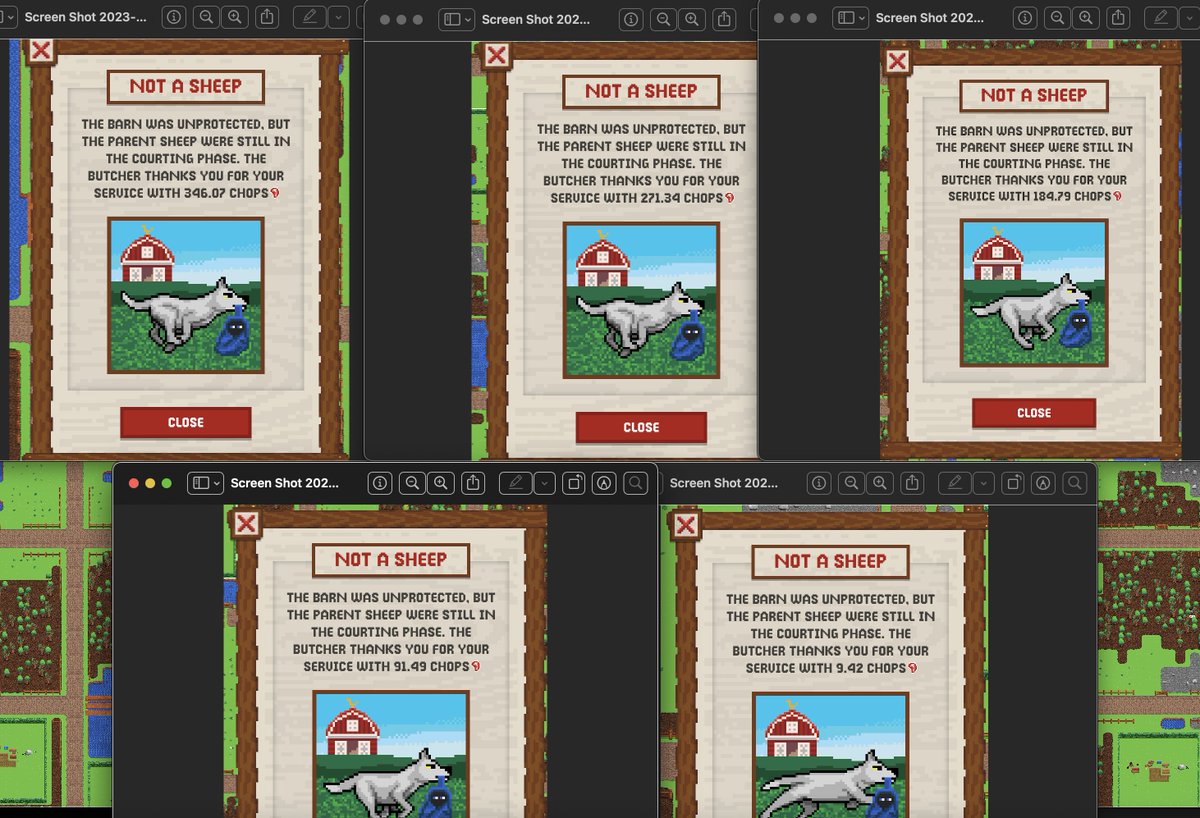
Task: Click the red X on the 346.07 CHOPS dialog
Action: coord(40,51)
